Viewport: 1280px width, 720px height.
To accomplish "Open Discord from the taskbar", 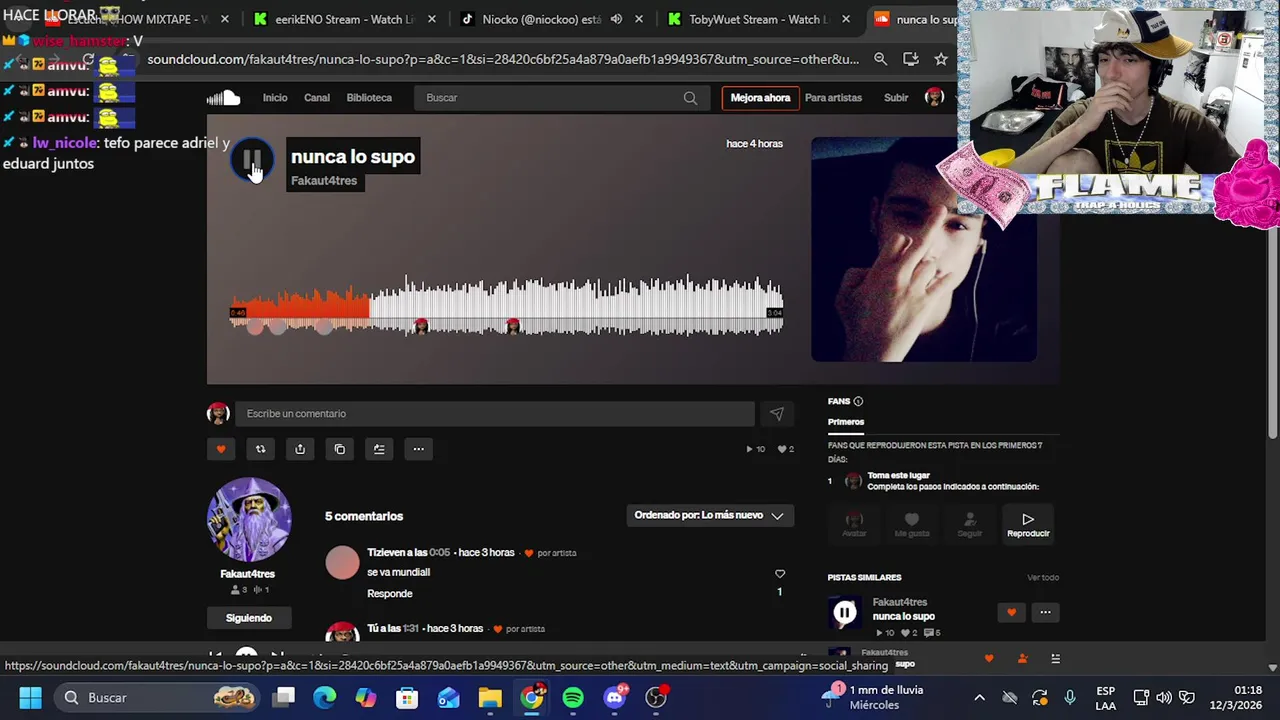I will point(615,697).
